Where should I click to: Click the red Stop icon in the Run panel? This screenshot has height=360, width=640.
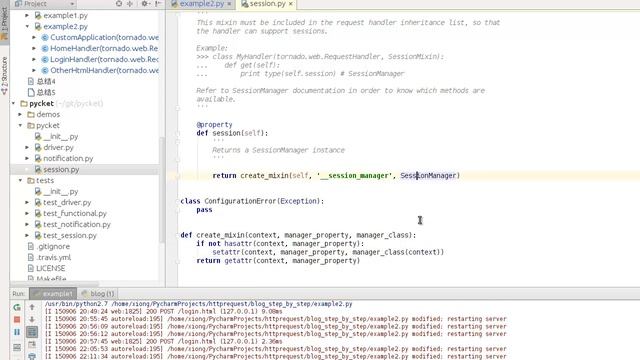pyautogui.click(x=17, y=319)
